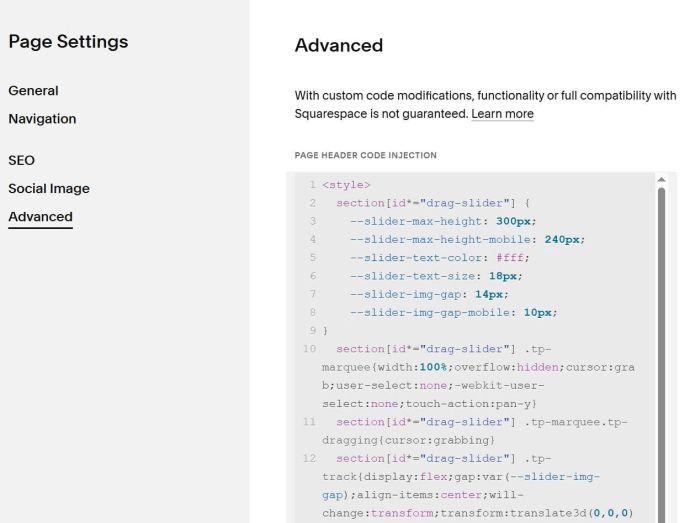Select the Advanced sidebar item
The width and height of the screenshot is (700, 523).
(x=40, y=217)
